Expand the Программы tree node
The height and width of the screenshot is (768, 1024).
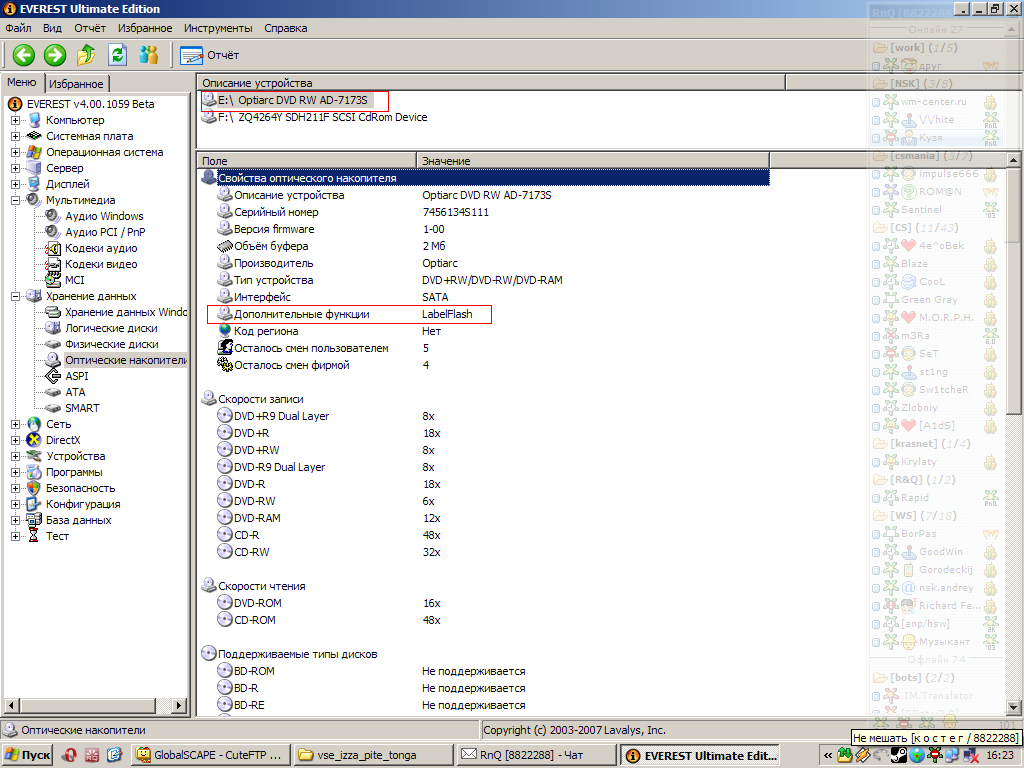(15, 472)
